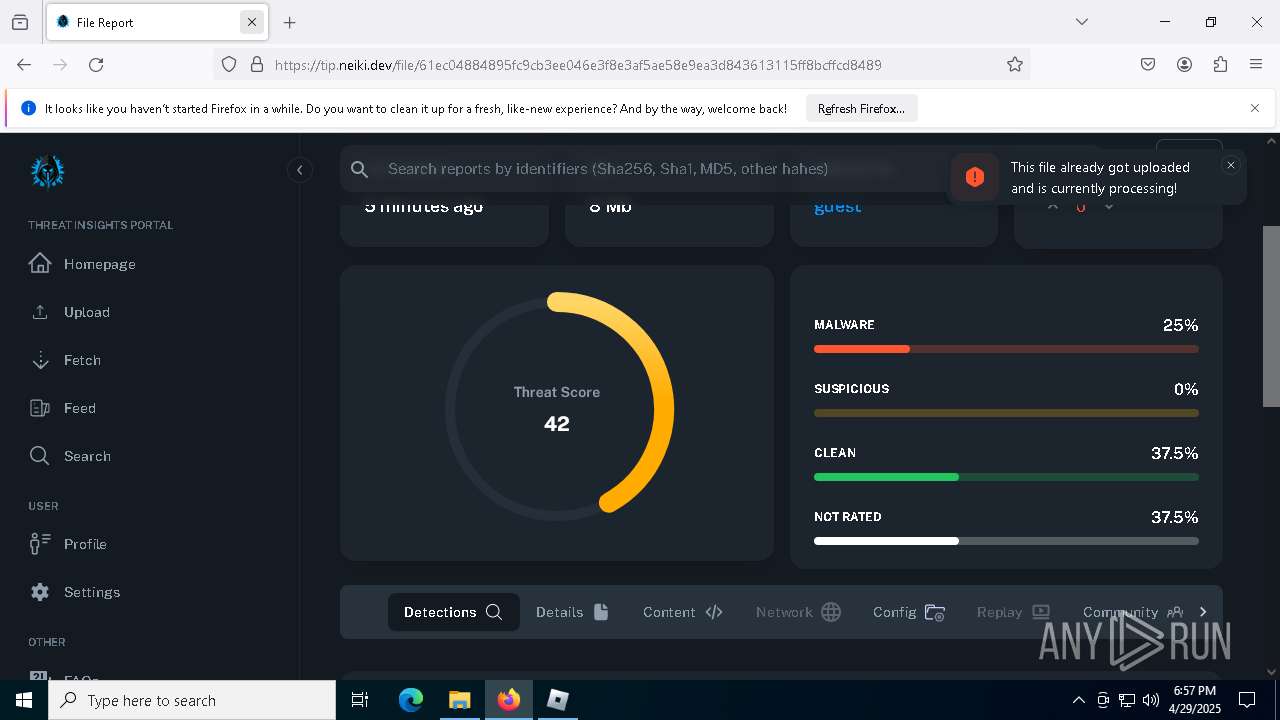Click the tracking protection shield icon
This screenshot has width=1280, height=720.
click(x=229, y=64)
